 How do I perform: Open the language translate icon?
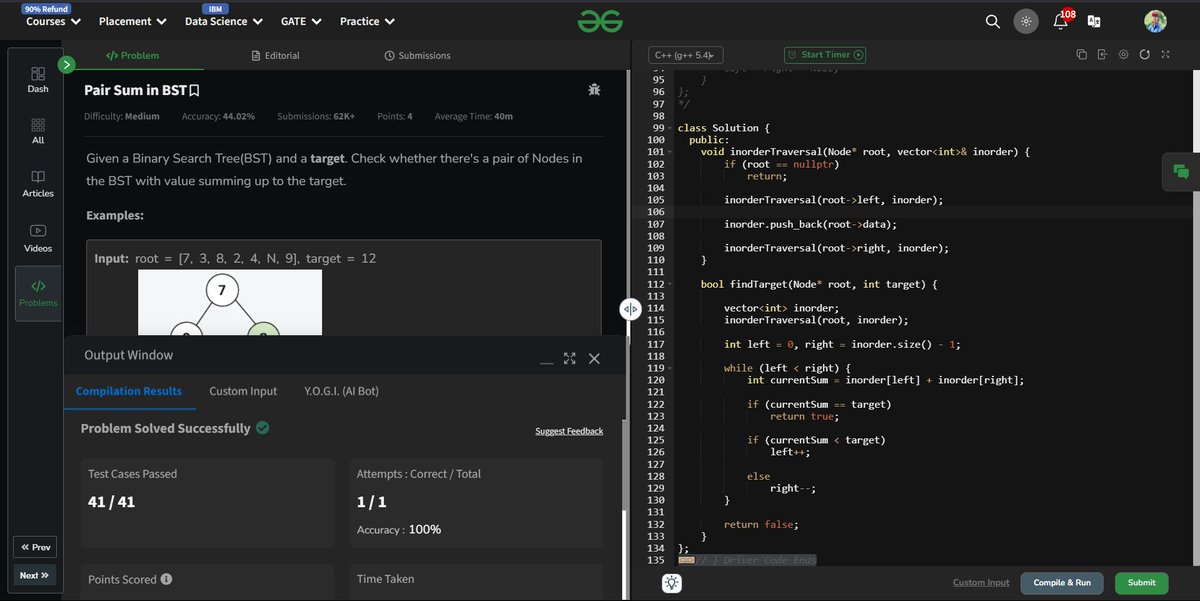coord(1094,21)
